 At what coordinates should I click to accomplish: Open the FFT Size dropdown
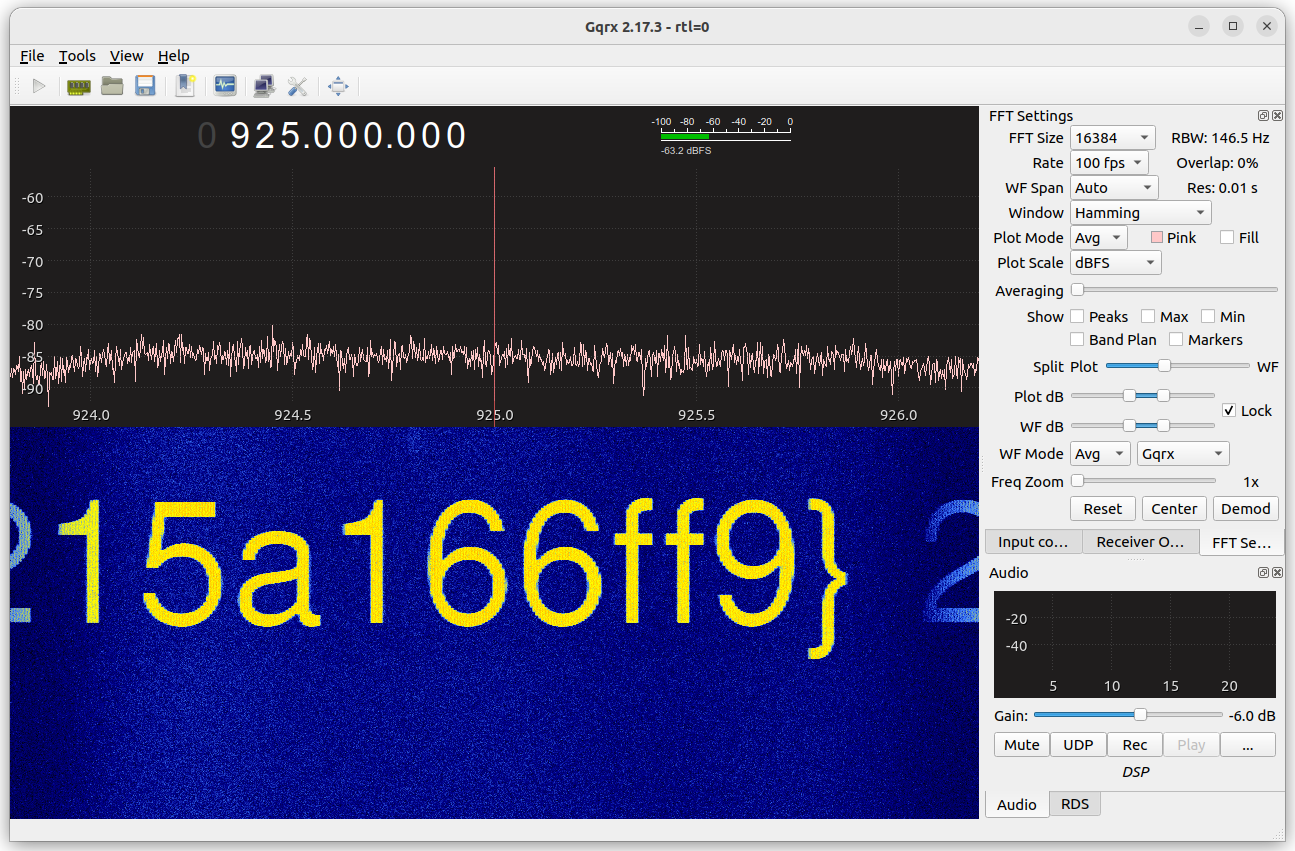1112,137
